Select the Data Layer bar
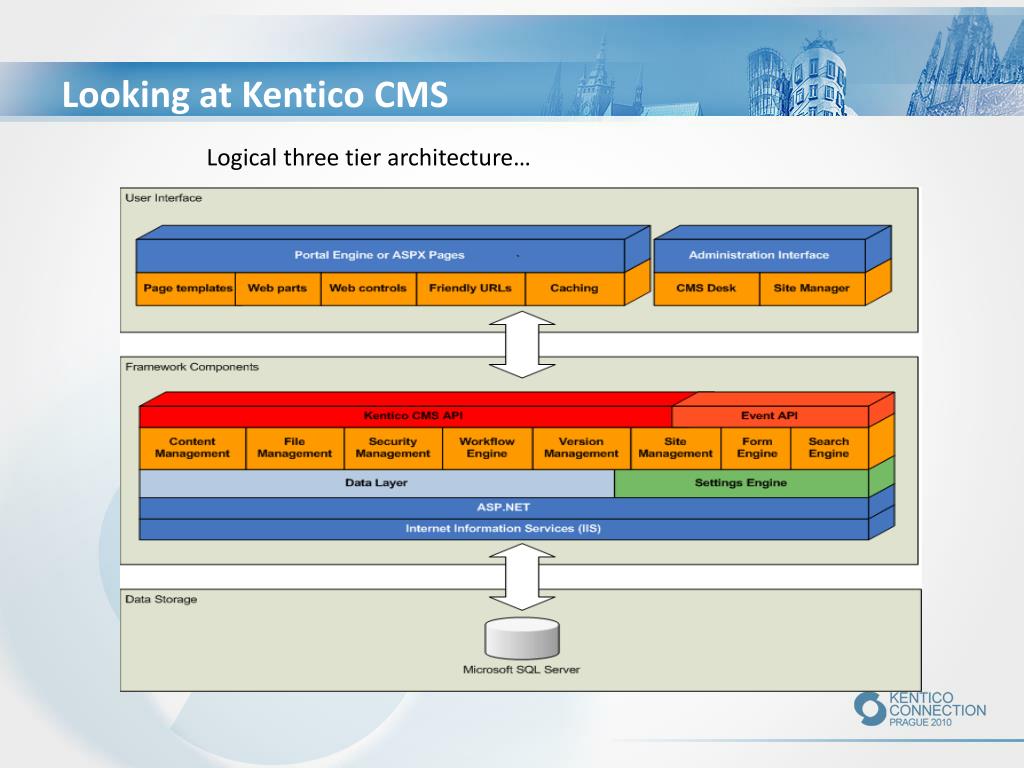 pyautogui.click(x=377, y=483)
